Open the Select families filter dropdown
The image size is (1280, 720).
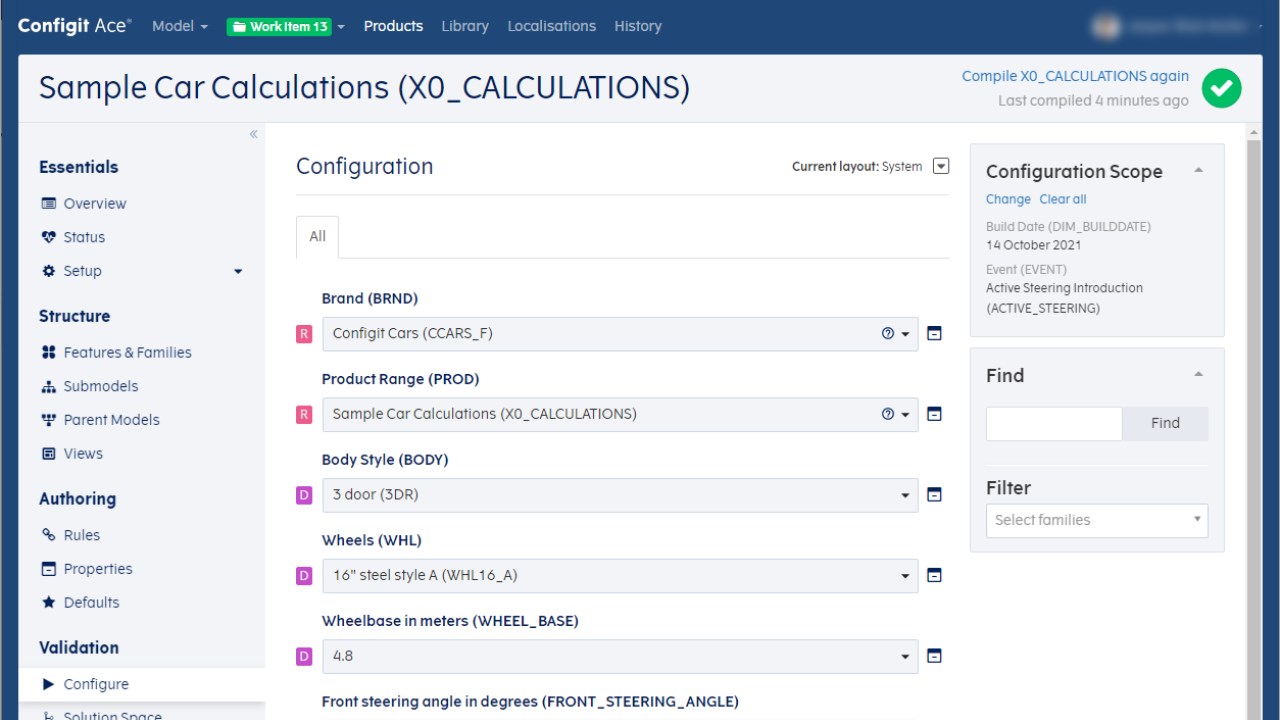pos(1096,520)
